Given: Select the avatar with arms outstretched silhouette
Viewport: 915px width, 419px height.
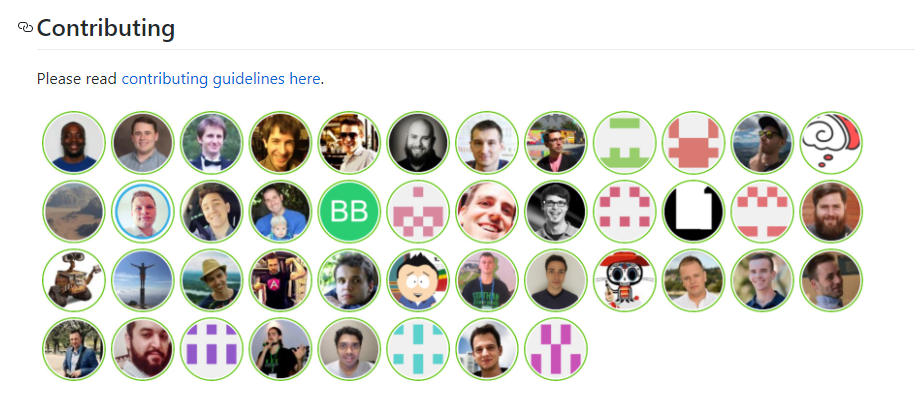Looking at the screenshot, I should coord(142,280).
